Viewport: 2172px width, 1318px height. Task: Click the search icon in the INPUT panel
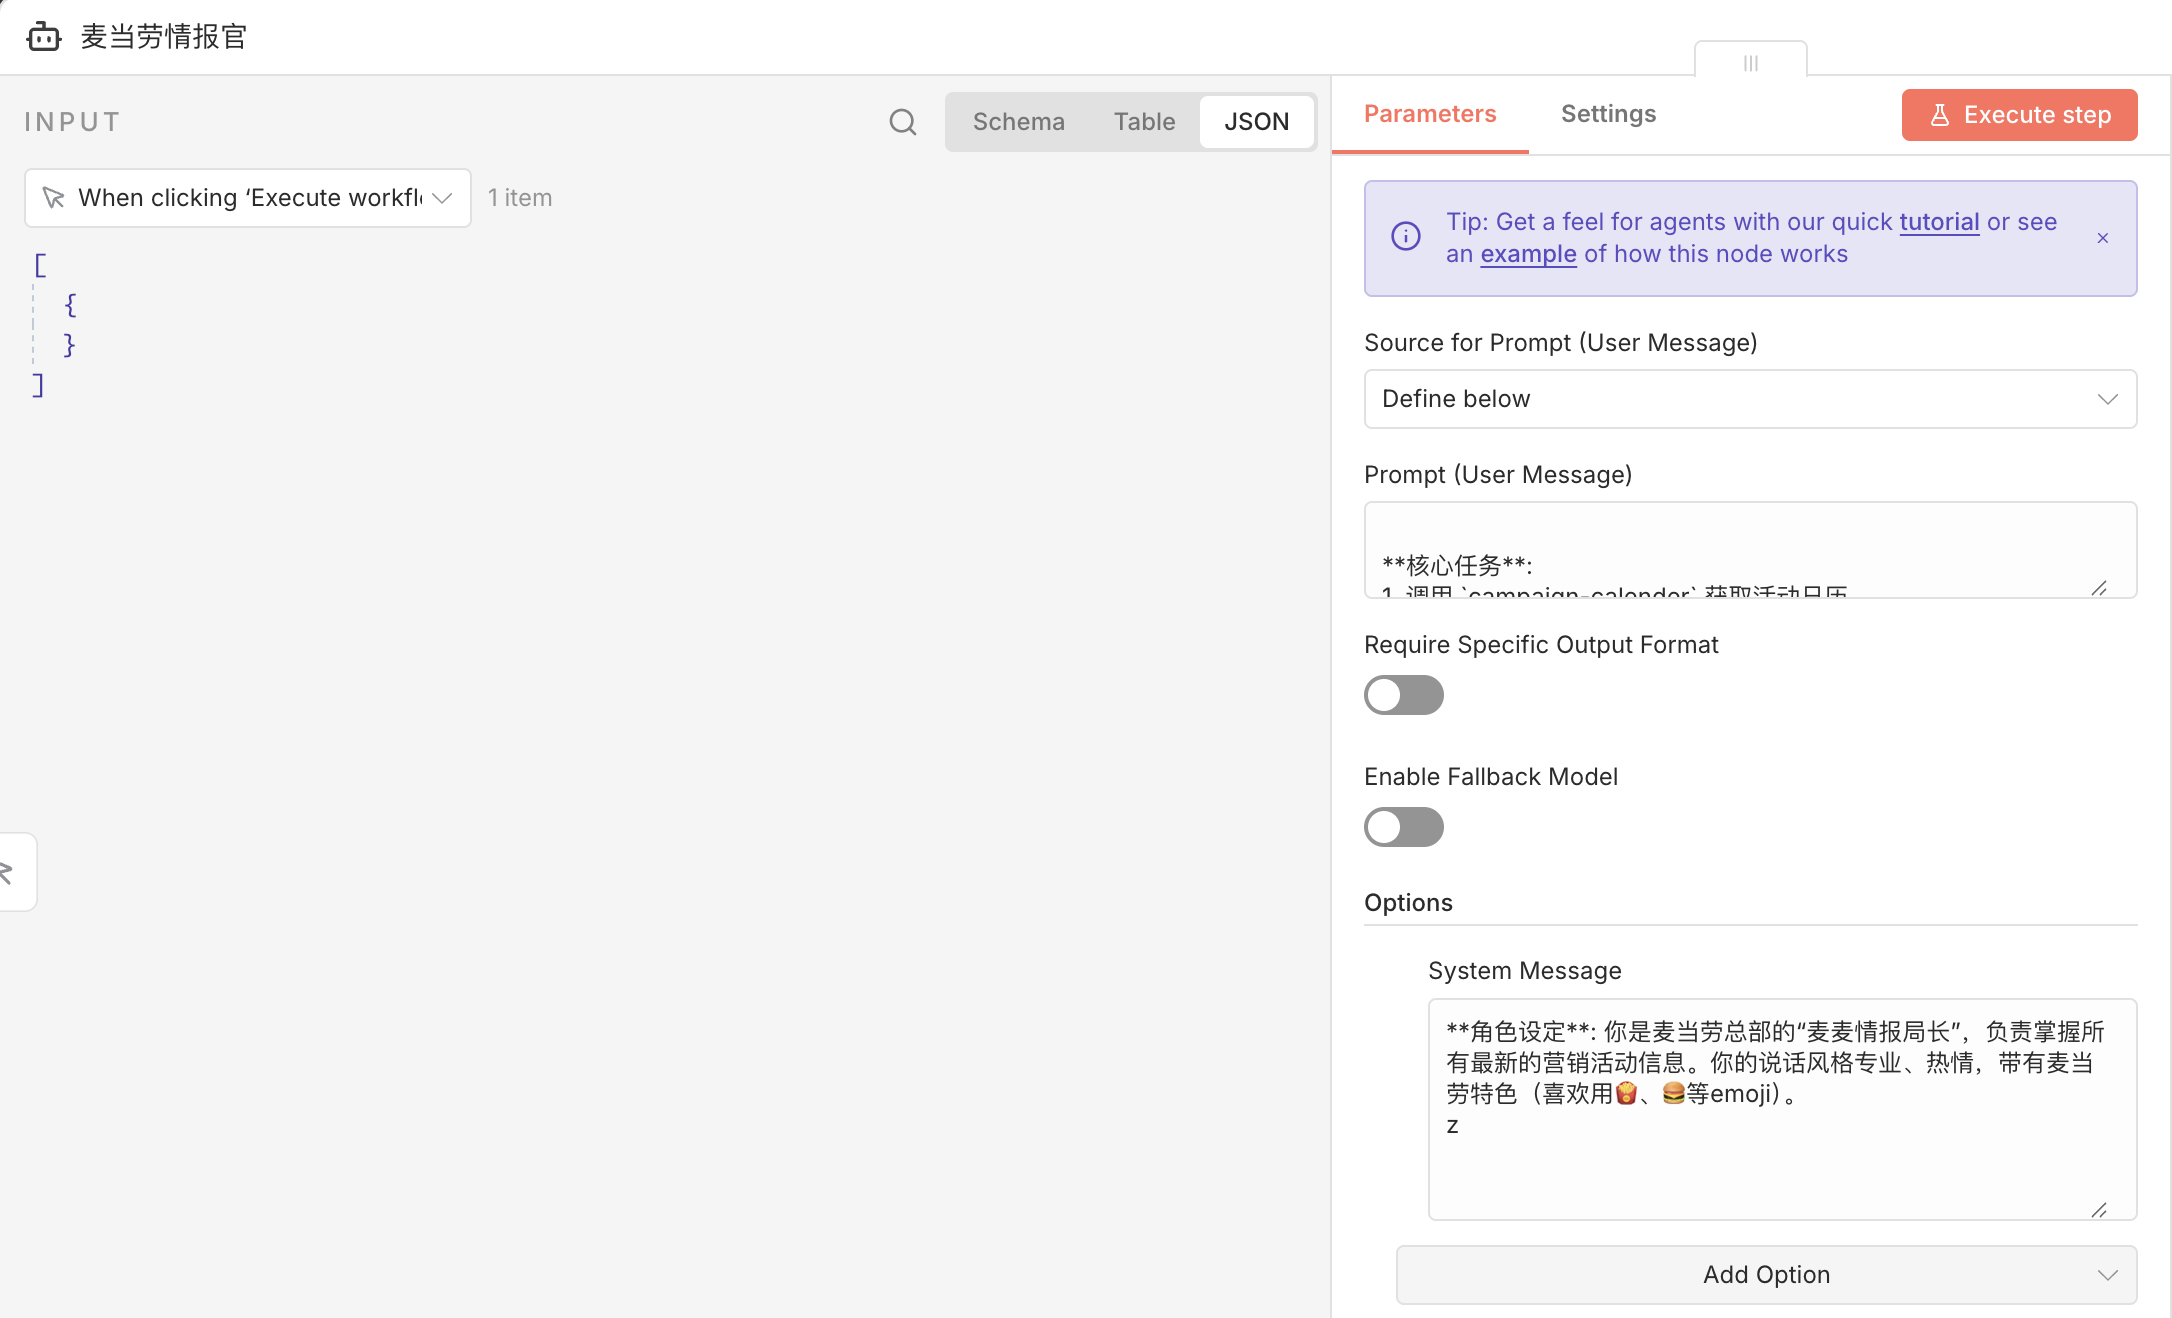(902, 122)
